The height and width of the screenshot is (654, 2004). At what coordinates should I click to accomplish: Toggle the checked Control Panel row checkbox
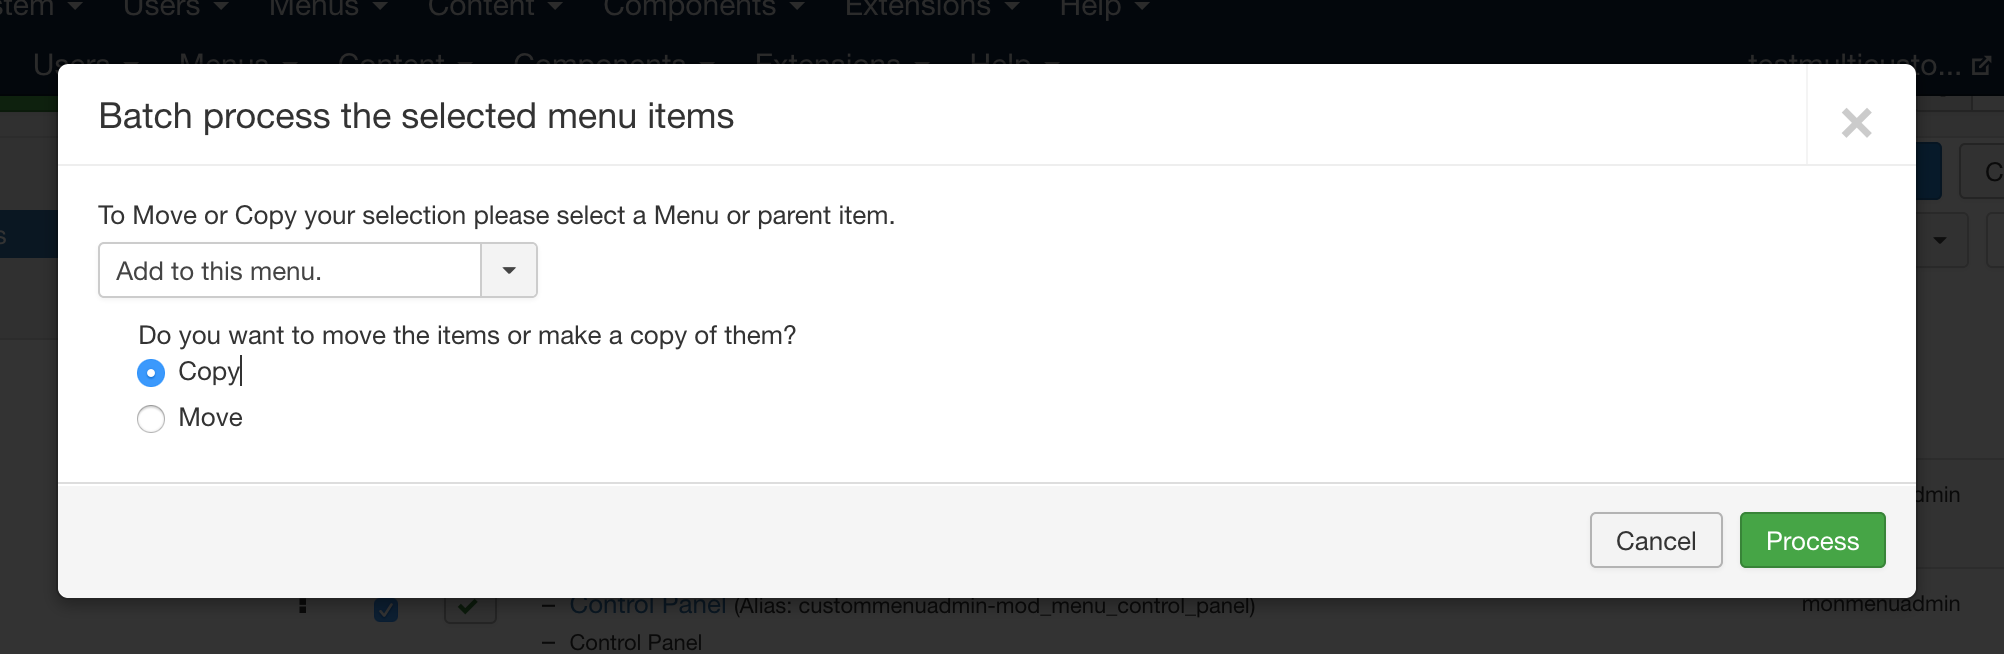pyautogui.click(x=386, y=609)
